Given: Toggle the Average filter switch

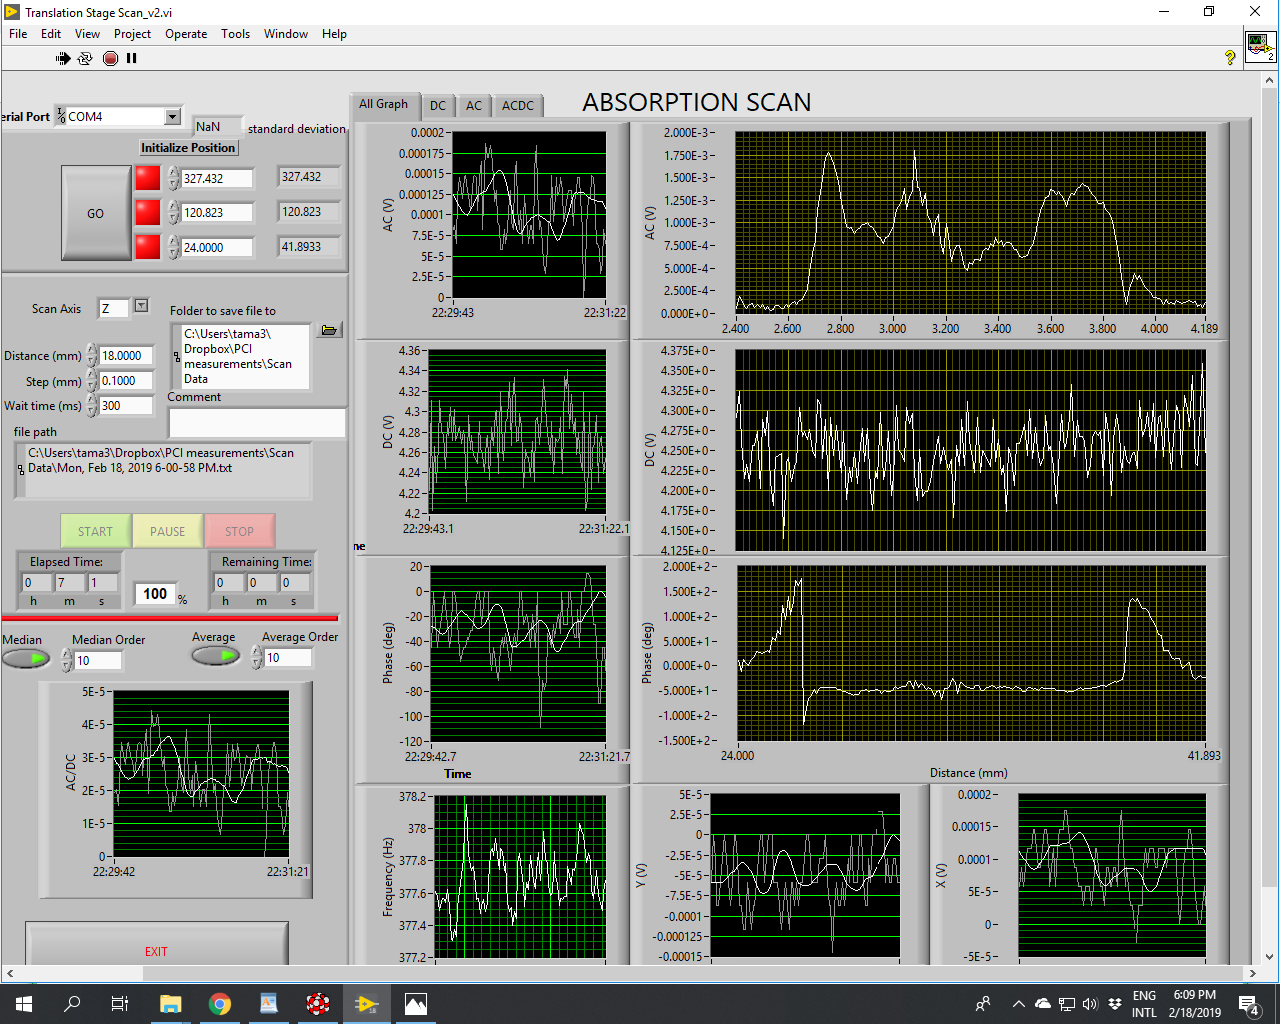Looking at the screenshot, I should [215, 655].
